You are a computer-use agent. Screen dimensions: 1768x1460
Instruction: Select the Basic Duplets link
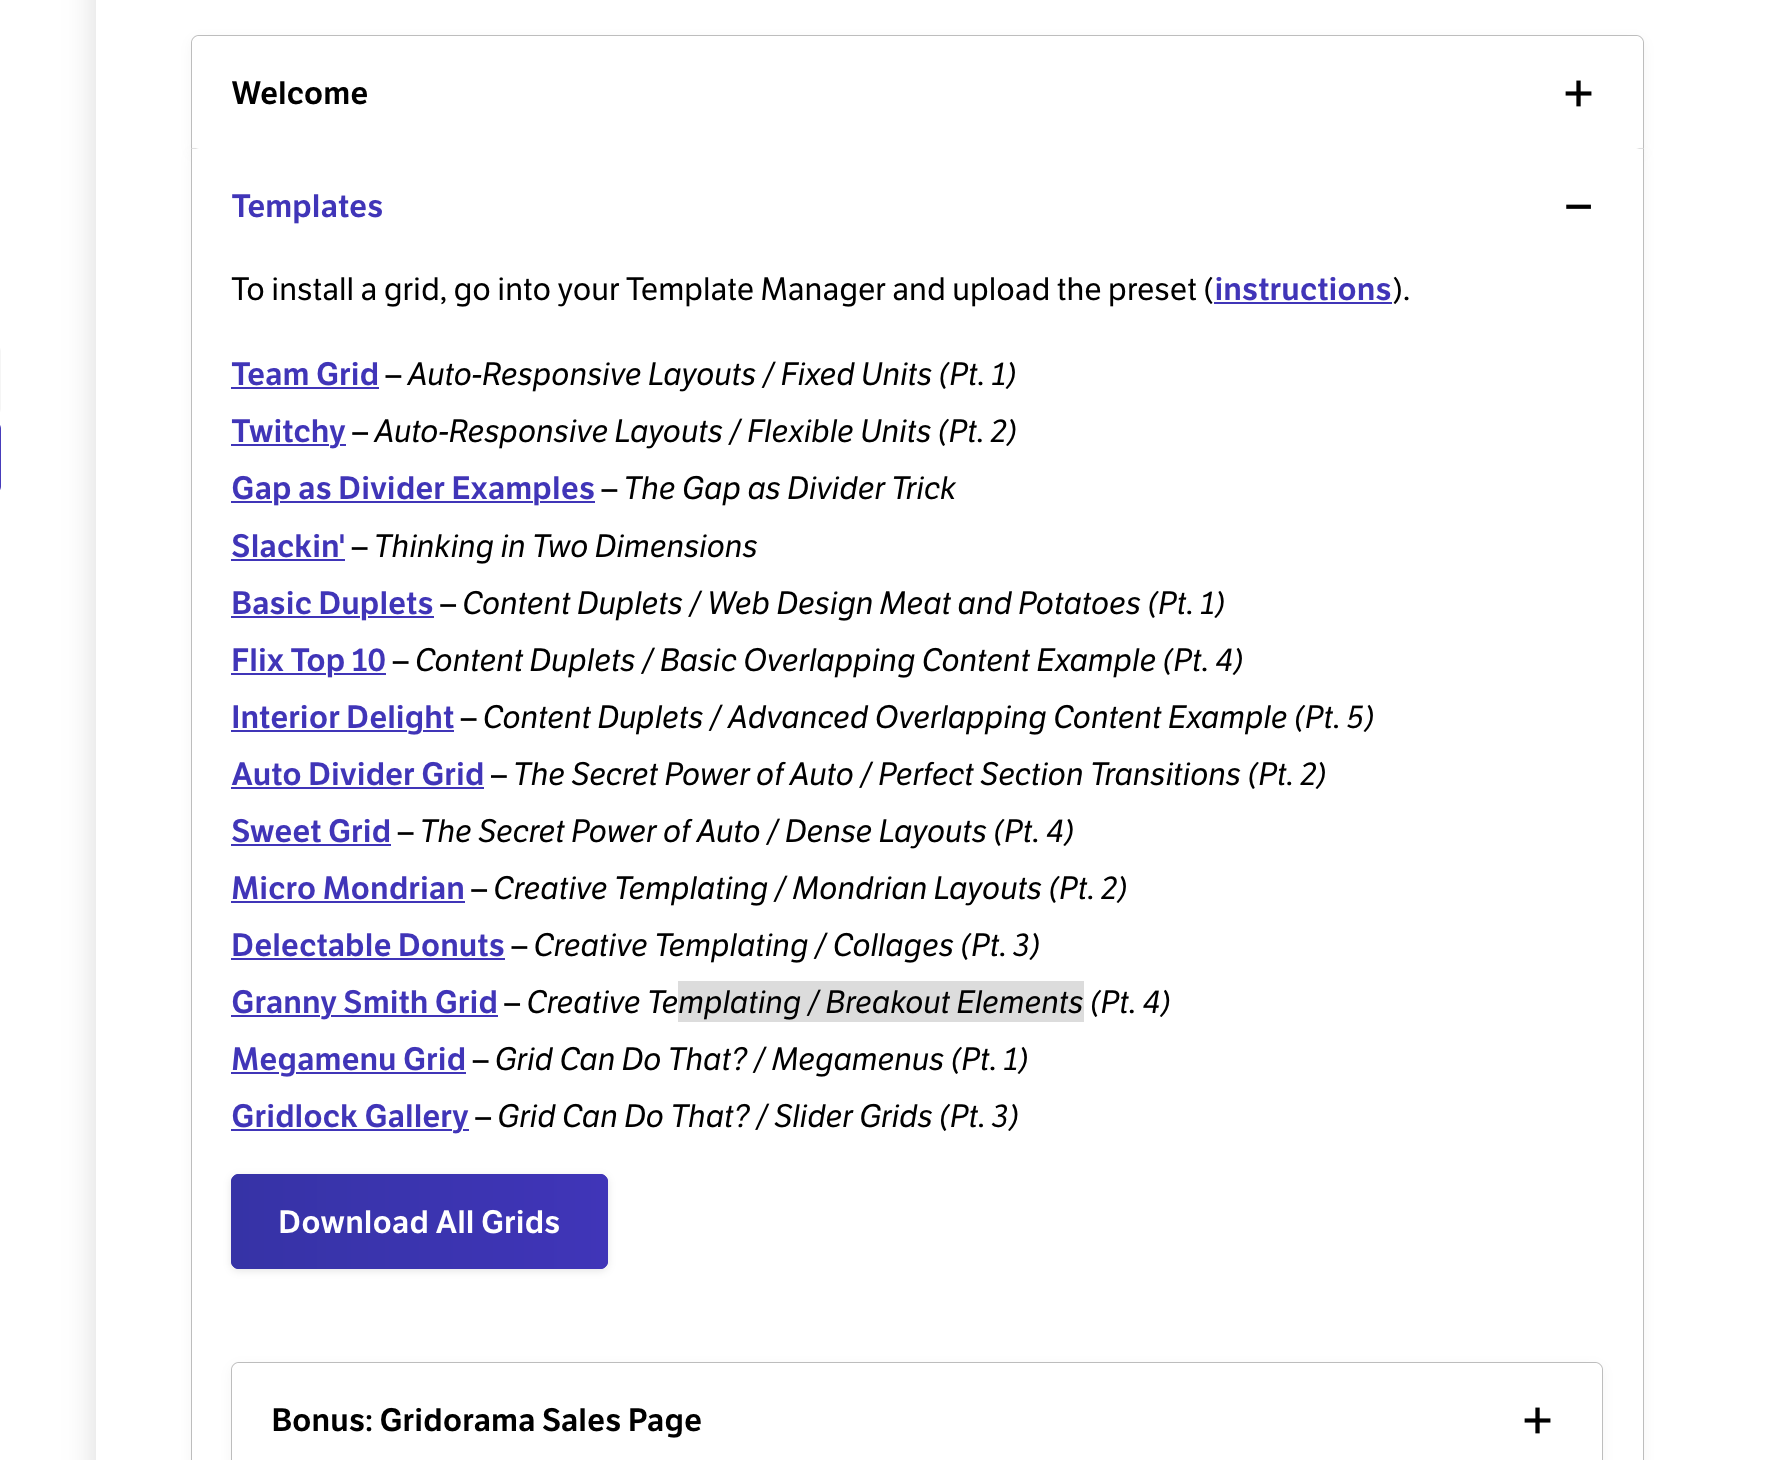click(332, 603)
